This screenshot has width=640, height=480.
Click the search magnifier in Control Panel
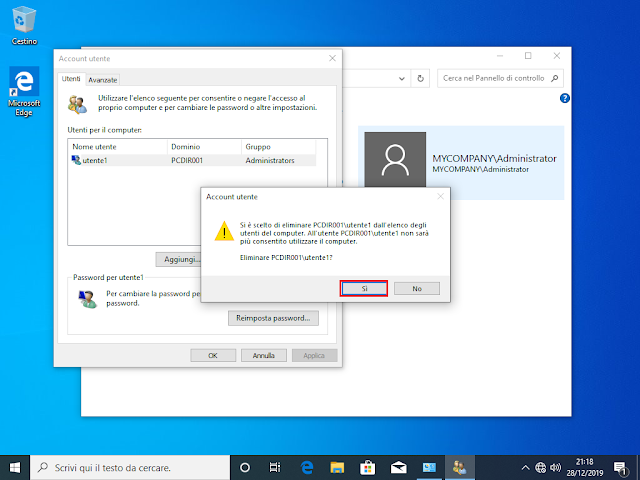pos(554,78)
